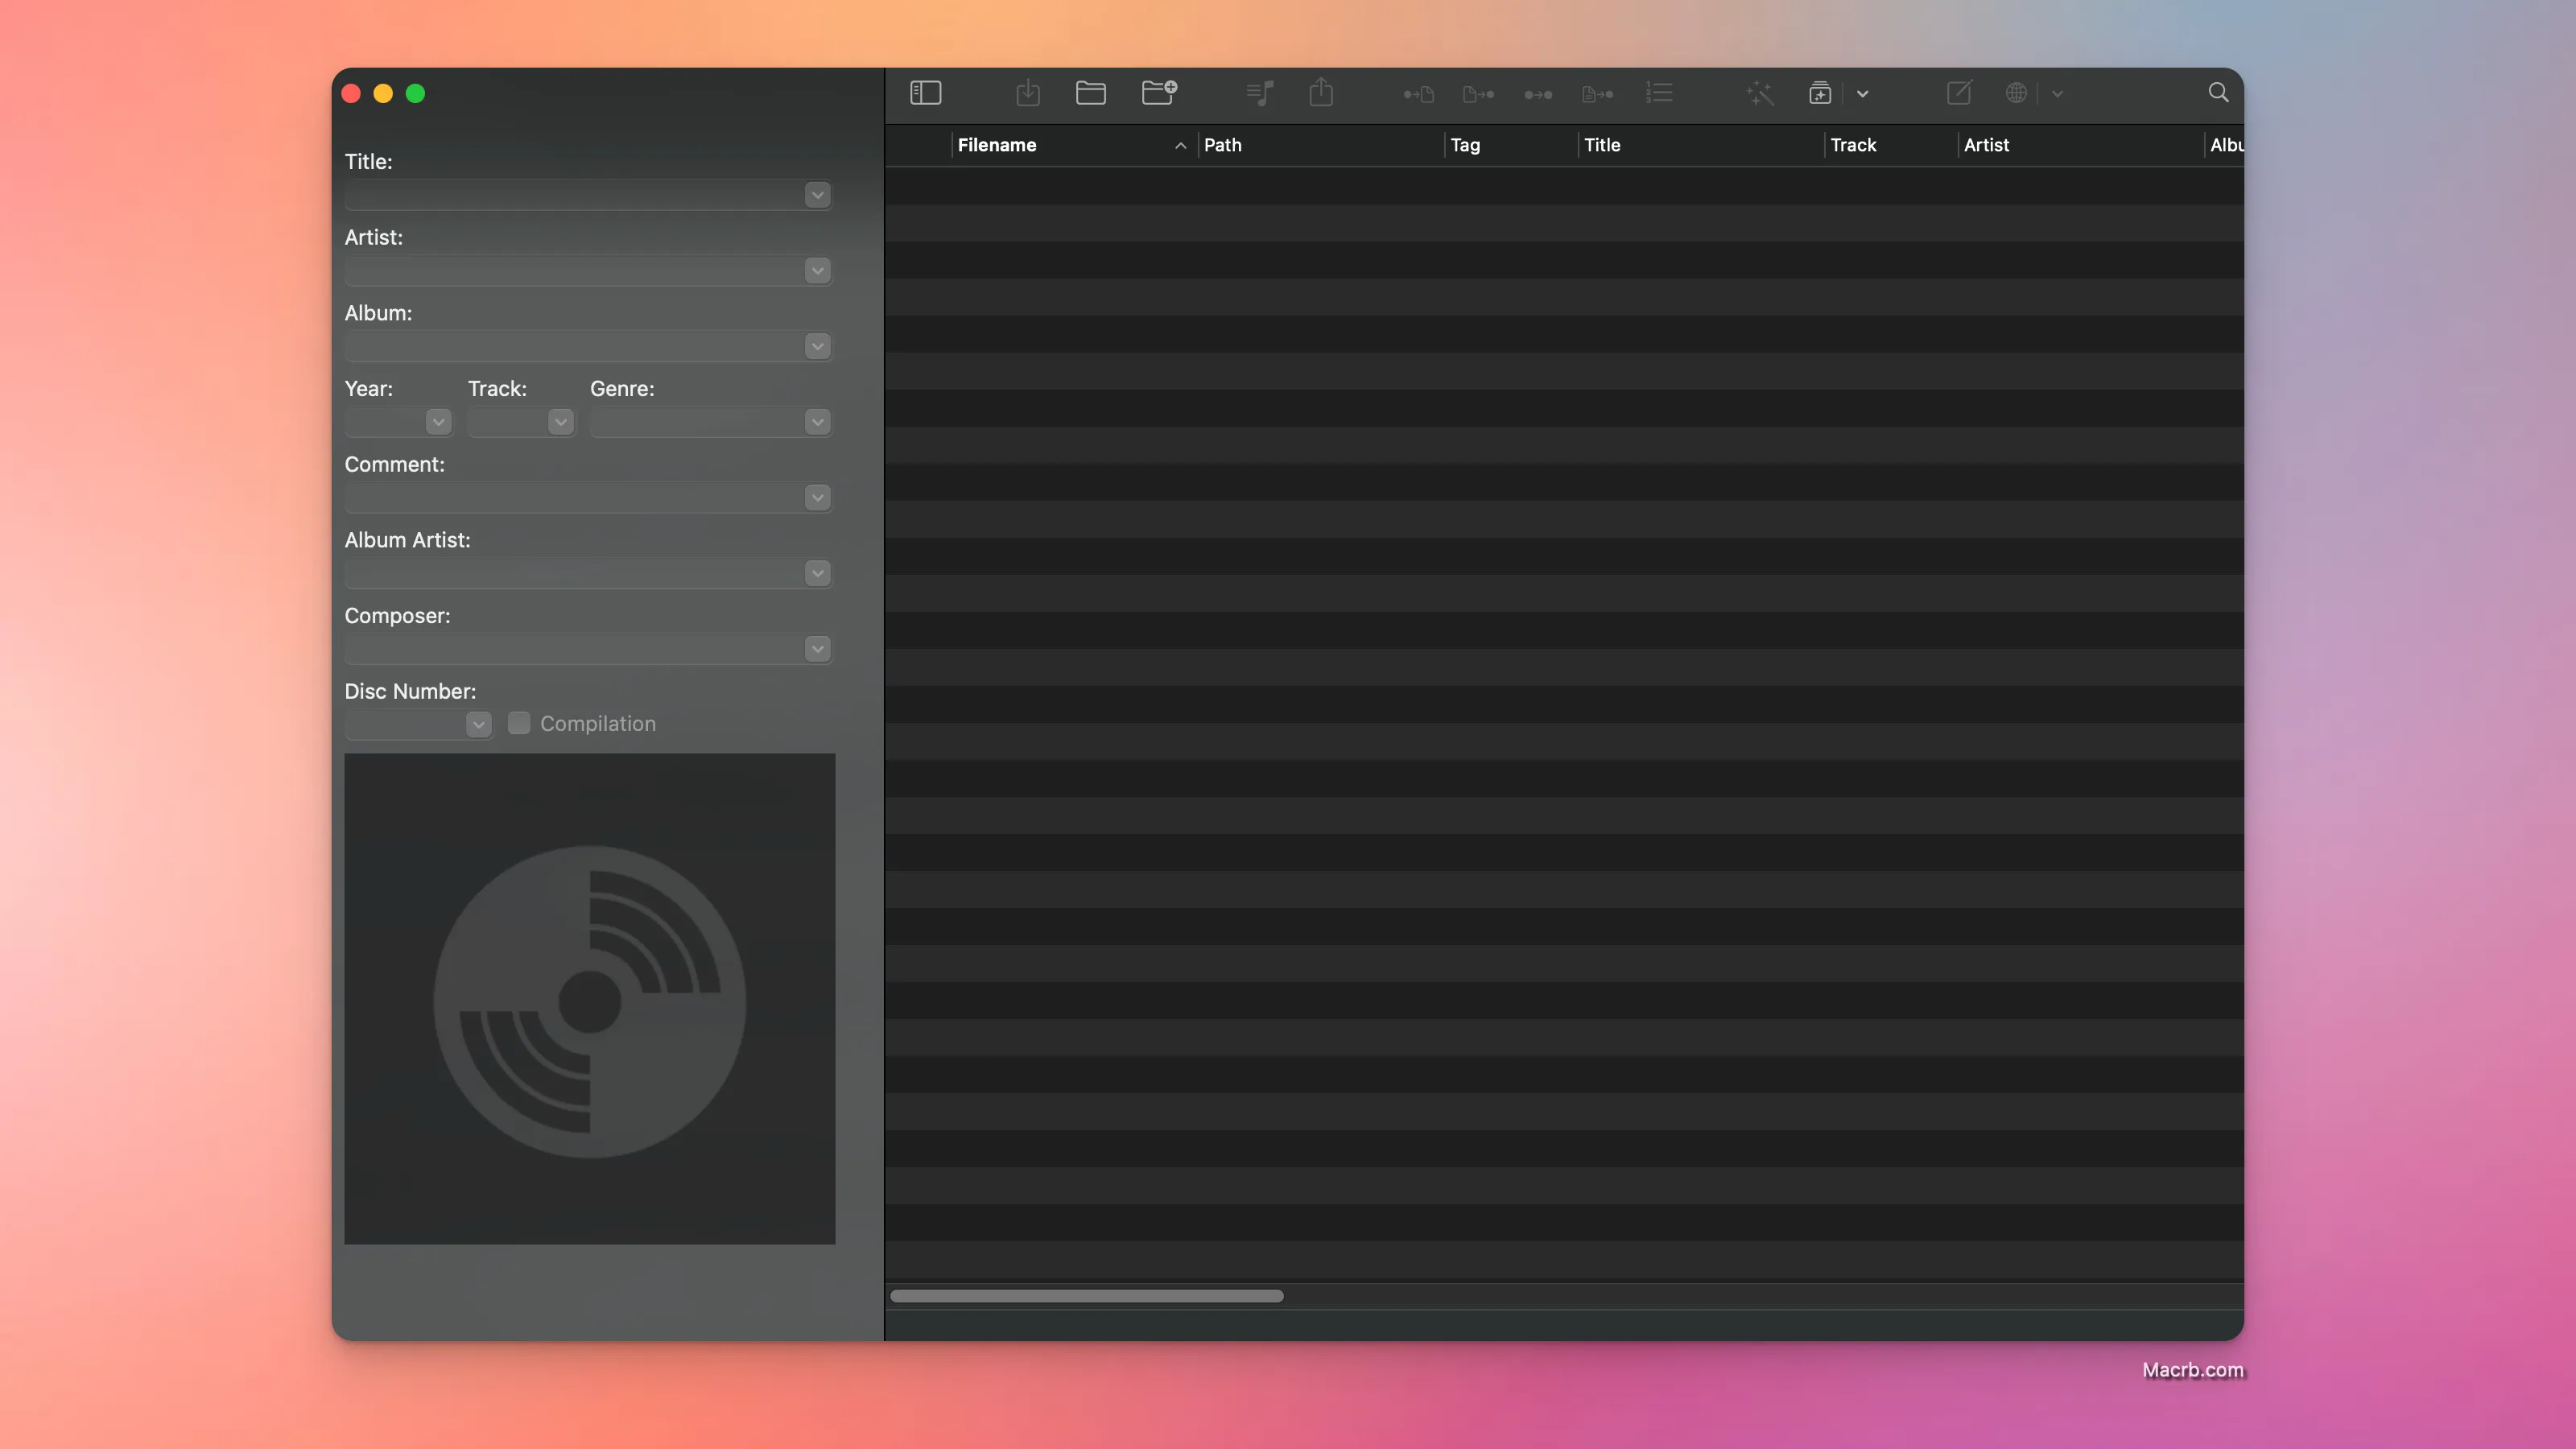Click the tag-to-filename convert icon
The image size is (2576, 1449).
click(1418, 94)
